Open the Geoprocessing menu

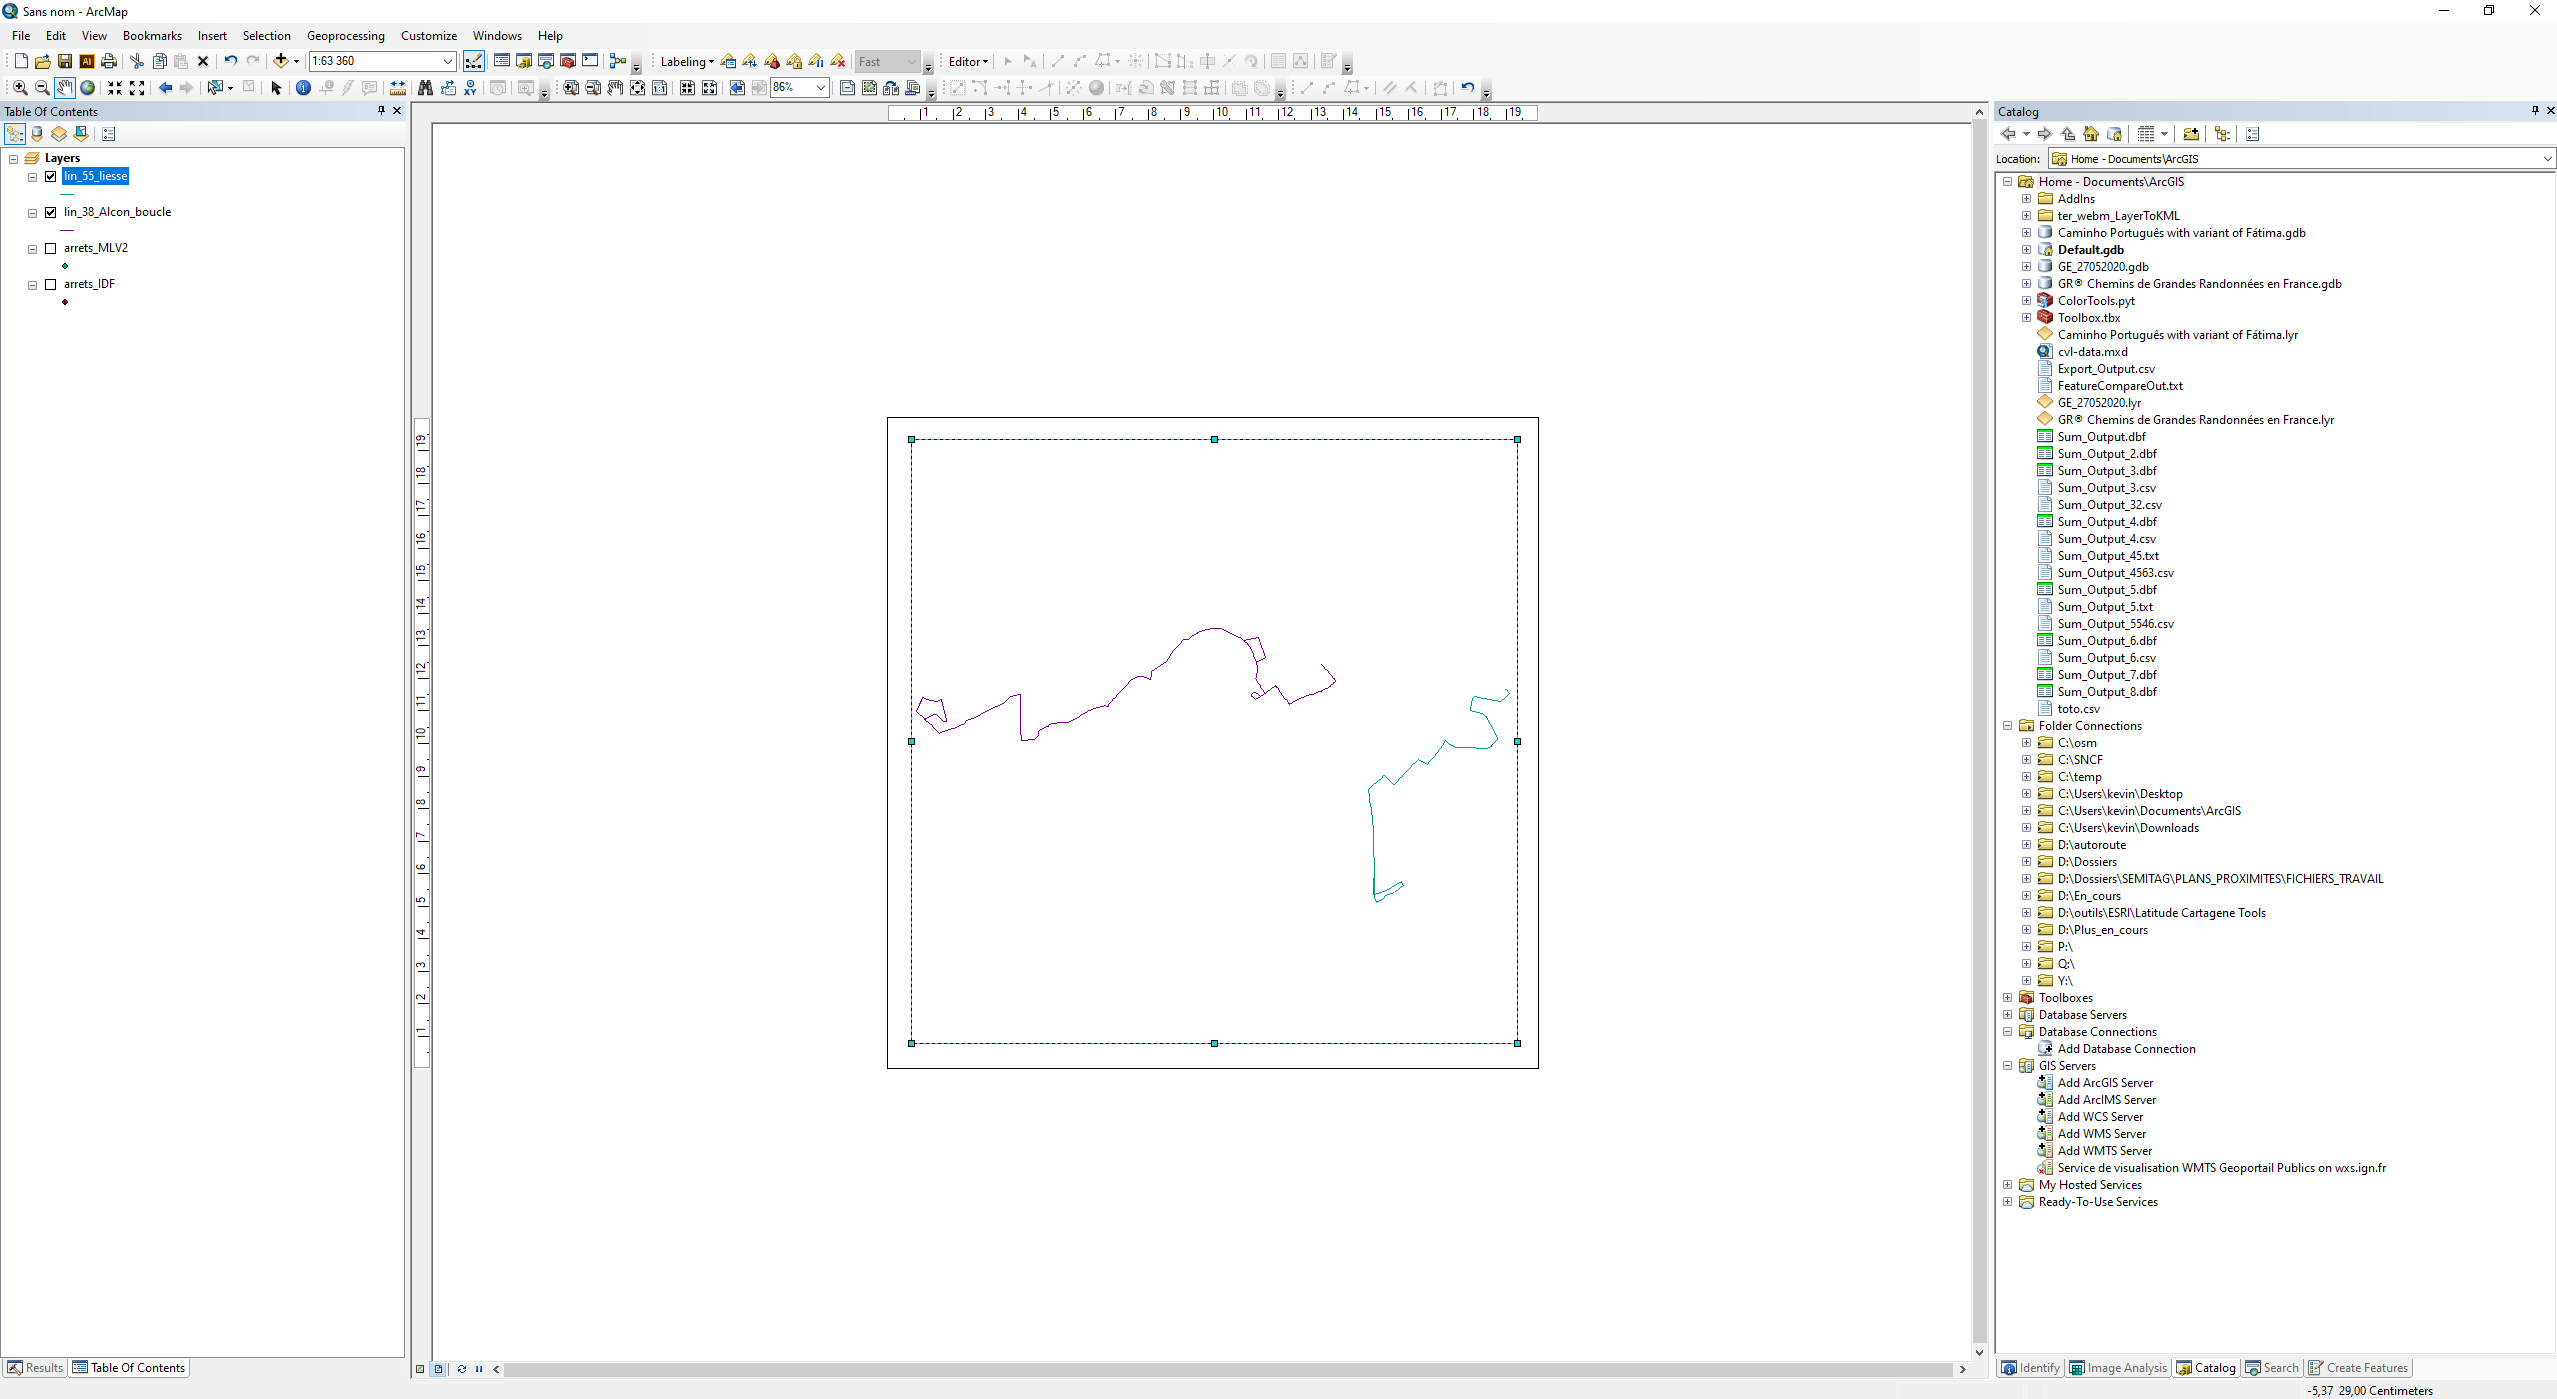[x=345, y=36]
